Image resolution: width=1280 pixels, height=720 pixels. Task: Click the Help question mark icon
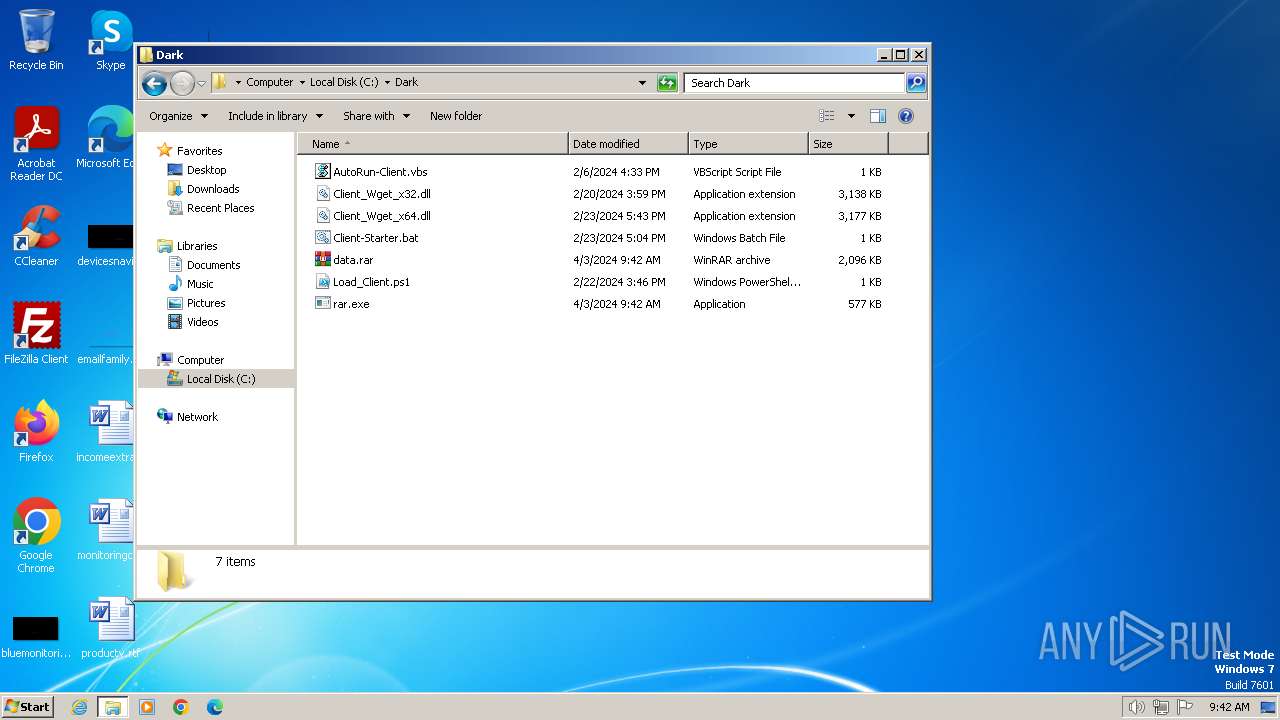click(906, 116)
